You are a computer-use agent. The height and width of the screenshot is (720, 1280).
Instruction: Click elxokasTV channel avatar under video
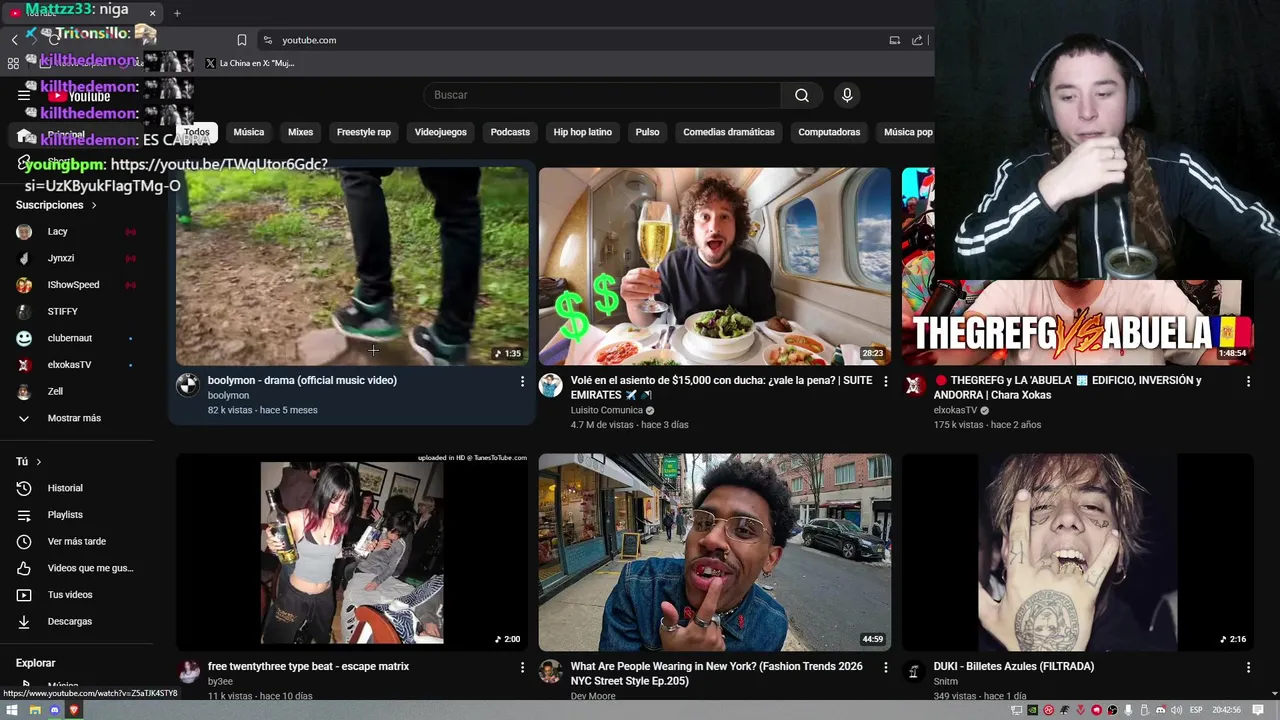pyautogui.click(x=914, y=385)
